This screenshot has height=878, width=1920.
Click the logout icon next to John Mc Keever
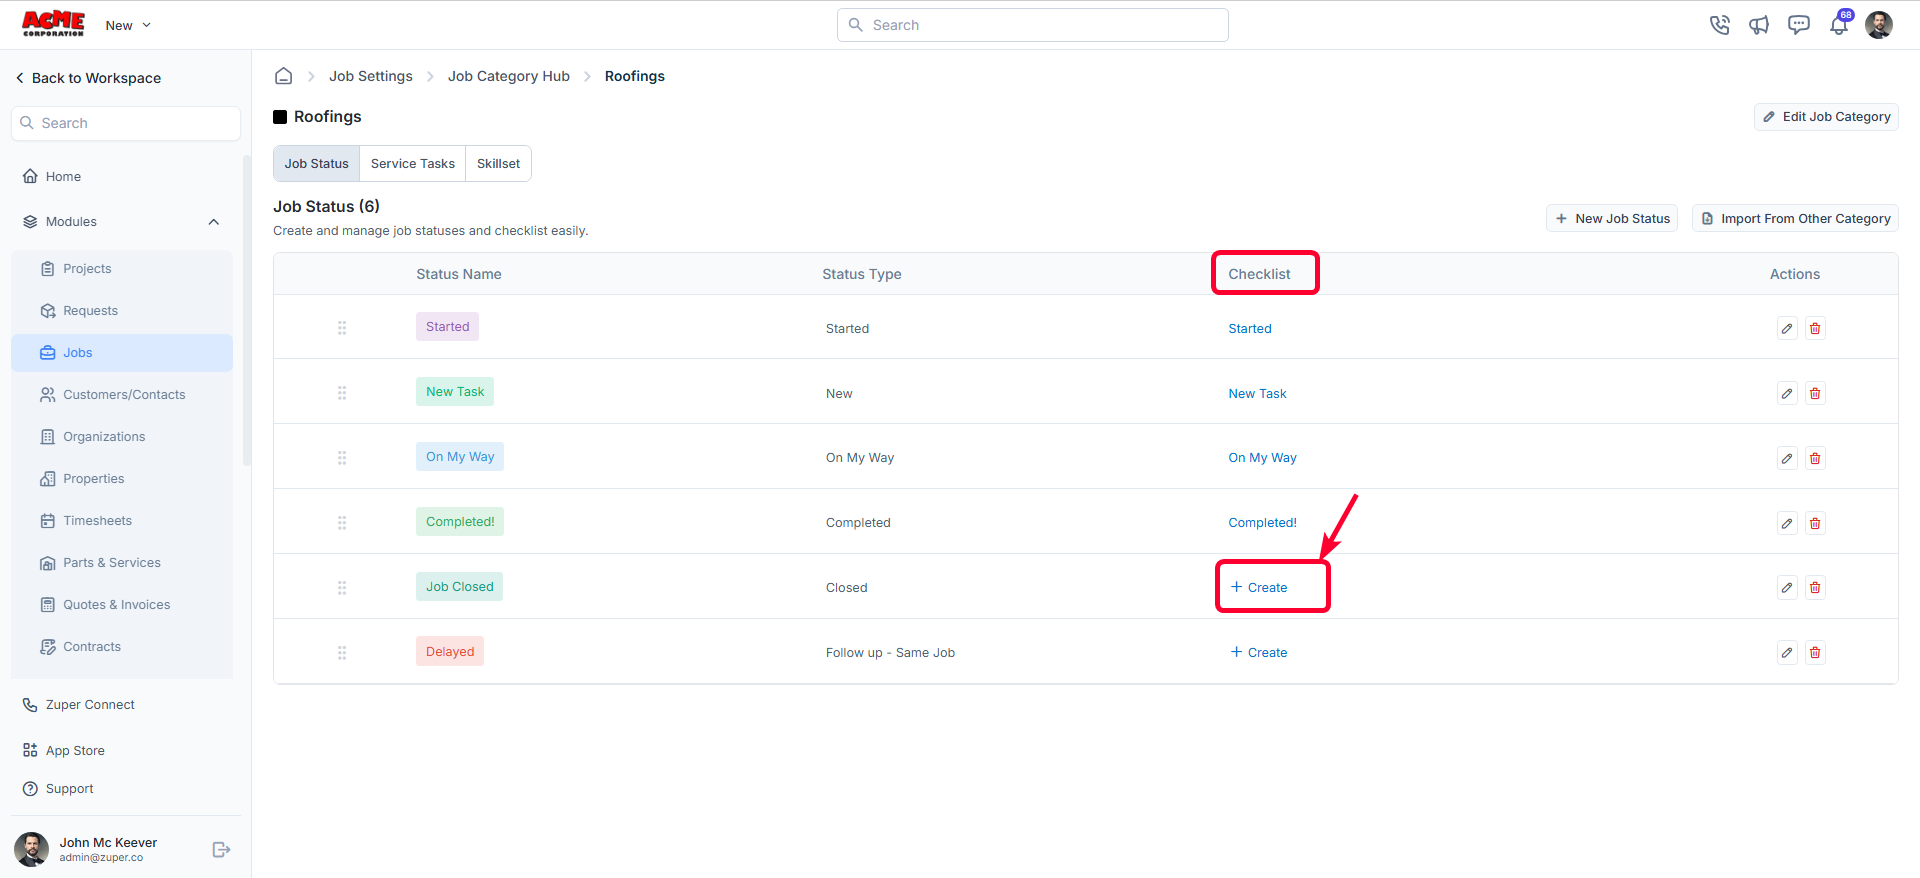point(222,849)
